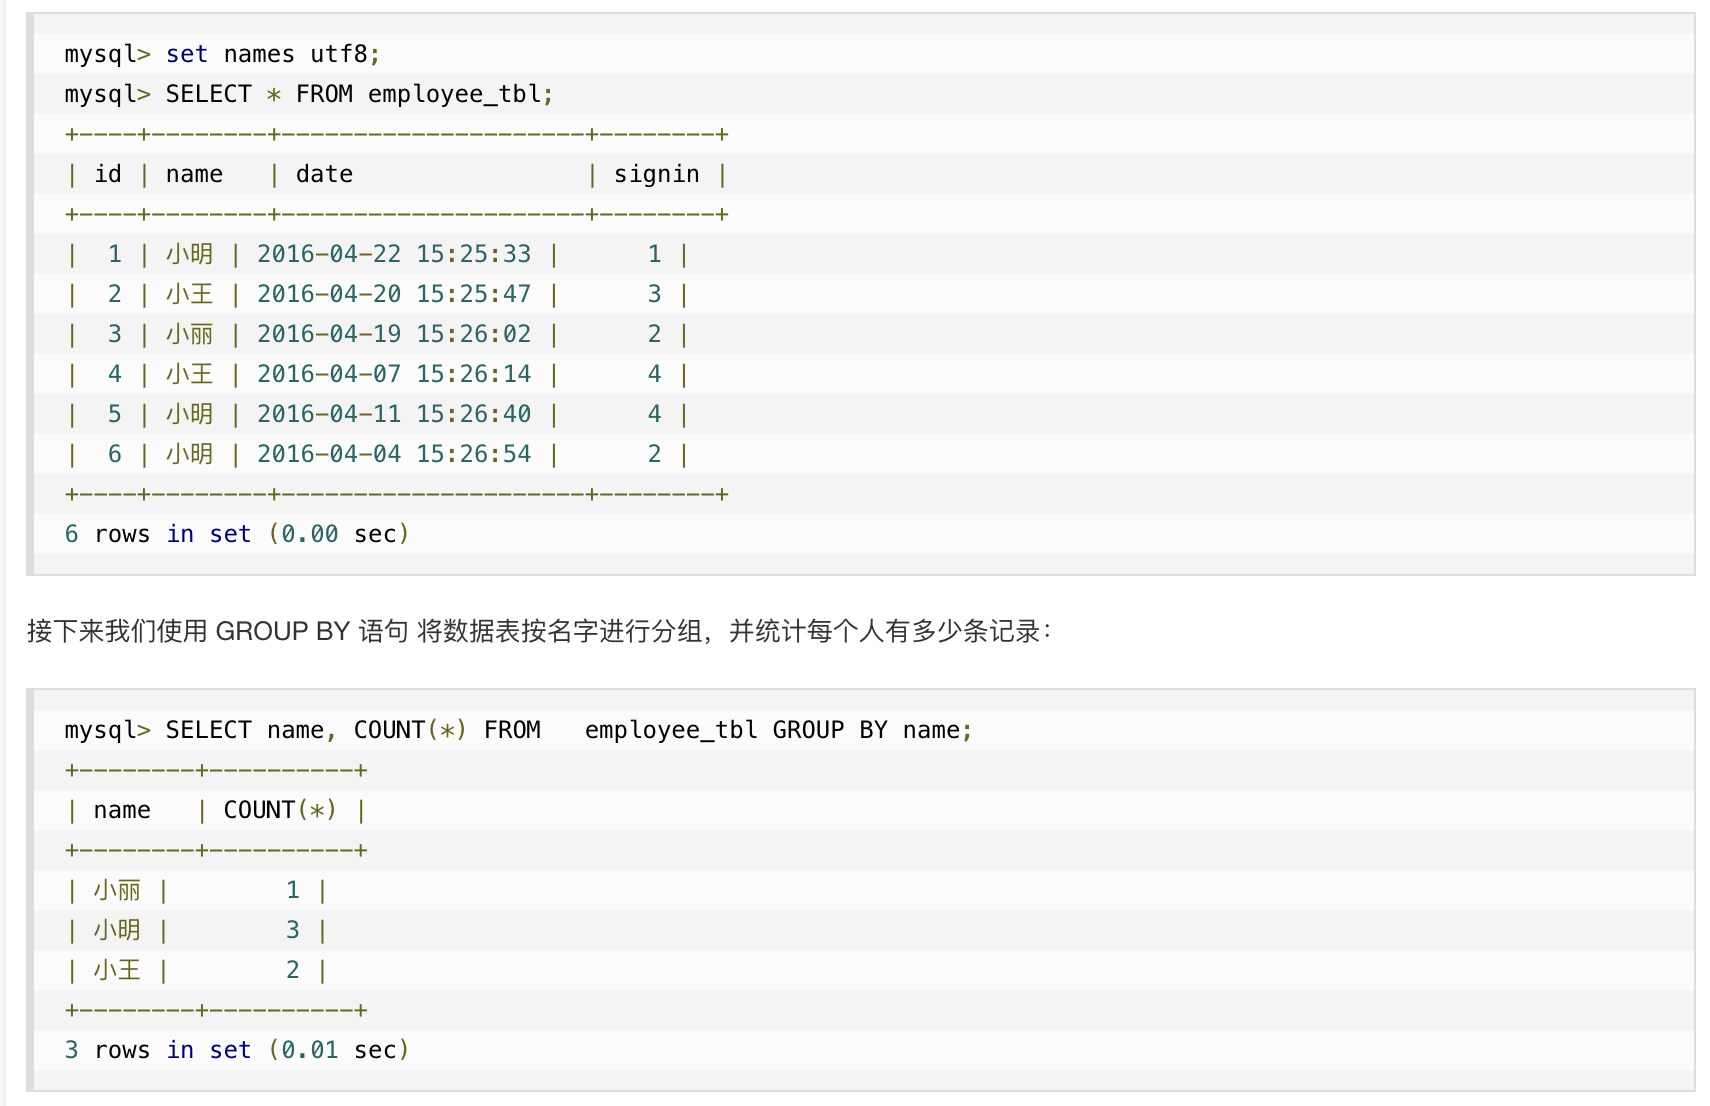The image size is (1710, 1106).
Task: Click the 'id' column header
Action: point(108,174)
